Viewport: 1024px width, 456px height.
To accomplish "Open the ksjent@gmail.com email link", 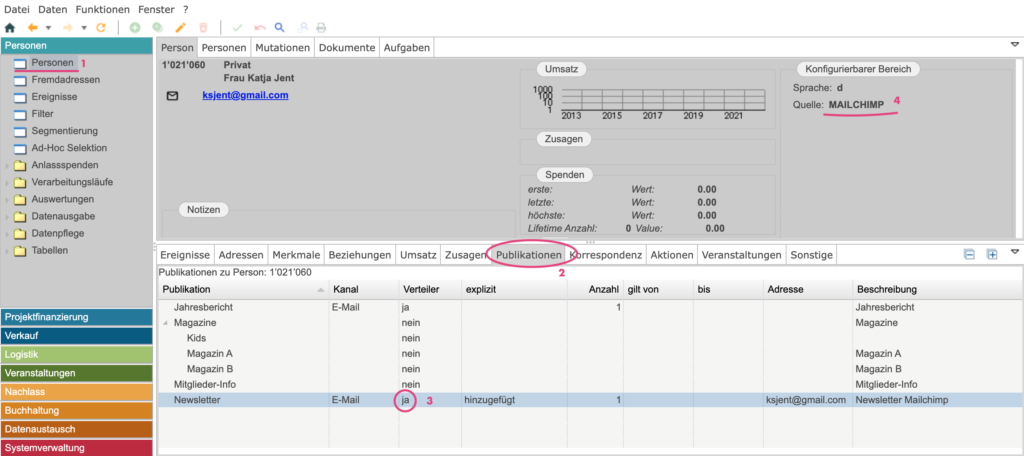I will pyautogui.click(x=245, y=95).
